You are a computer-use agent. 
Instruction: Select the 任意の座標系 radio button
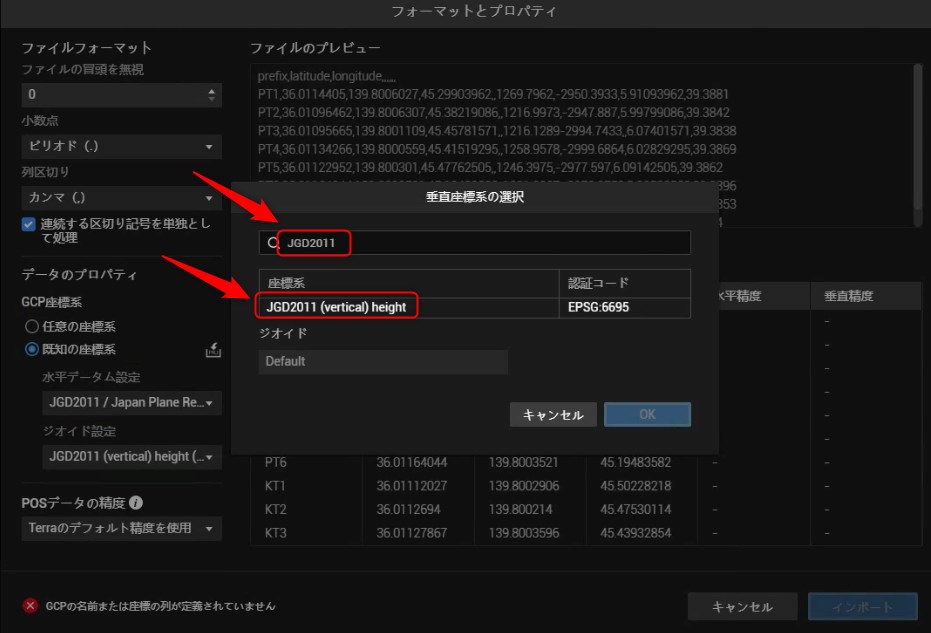pos(32,326)
